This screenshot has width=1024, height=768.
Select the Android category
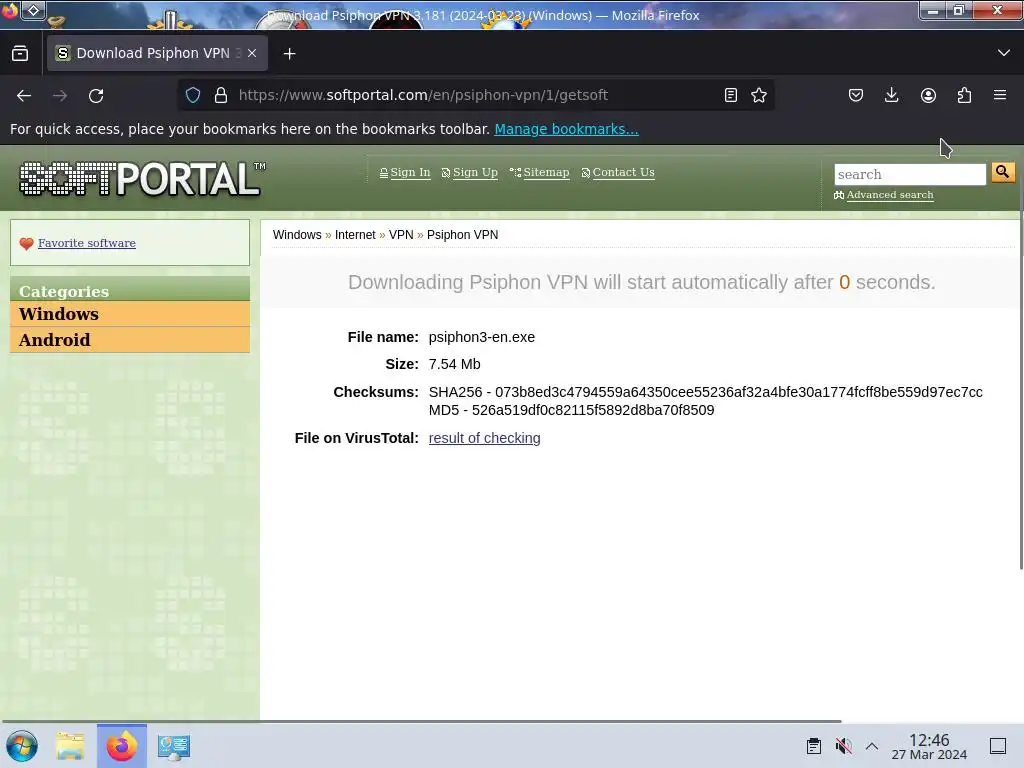pos(130,340)
